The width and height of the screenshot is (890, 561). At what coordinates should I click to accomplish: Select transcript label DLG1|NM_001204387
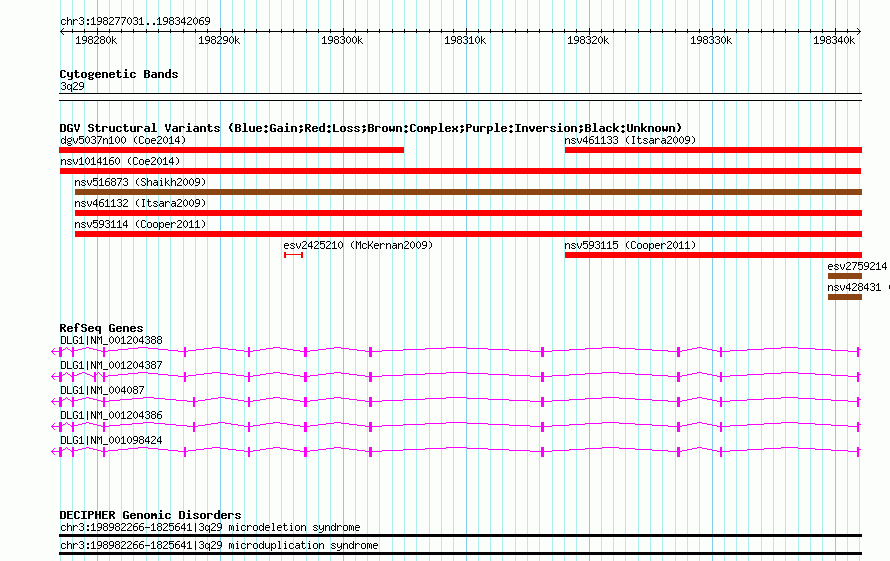coord(111,366)
